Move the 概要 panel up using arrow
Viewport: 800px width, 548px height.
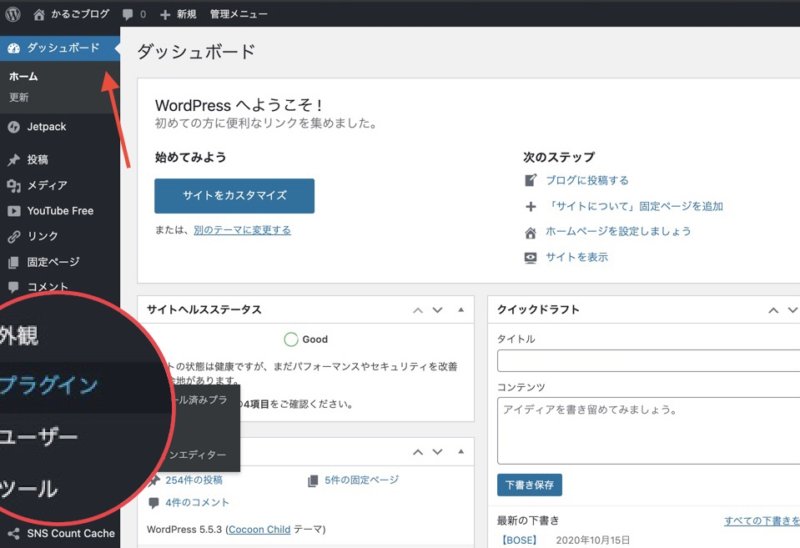(418, 452)
